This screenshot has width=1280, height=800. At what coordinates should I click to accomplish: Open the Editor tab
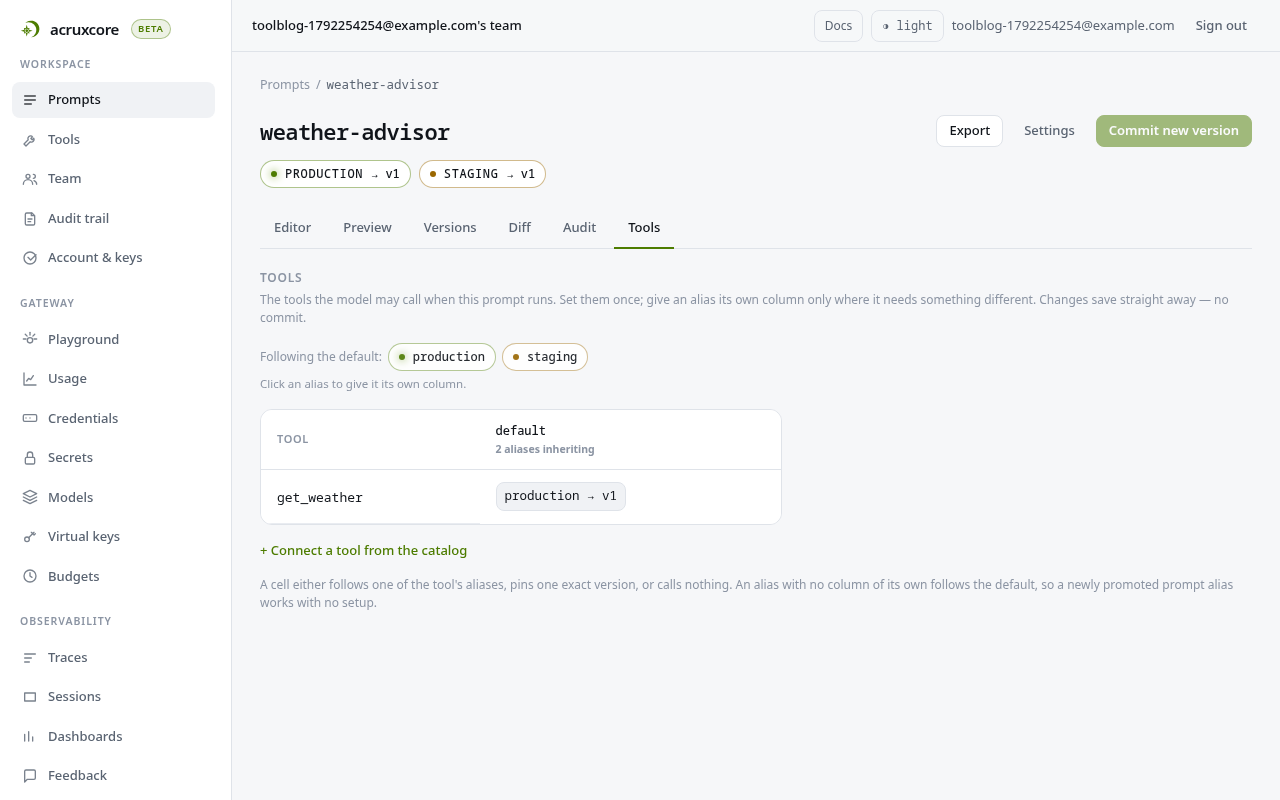(x=292, y=228)
